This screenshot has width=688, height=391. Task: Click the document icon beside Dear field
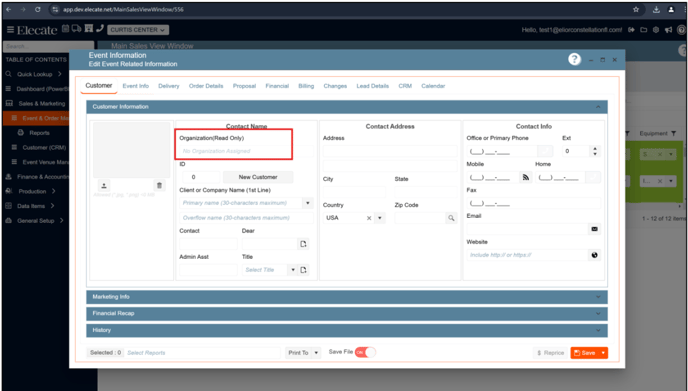303,244
